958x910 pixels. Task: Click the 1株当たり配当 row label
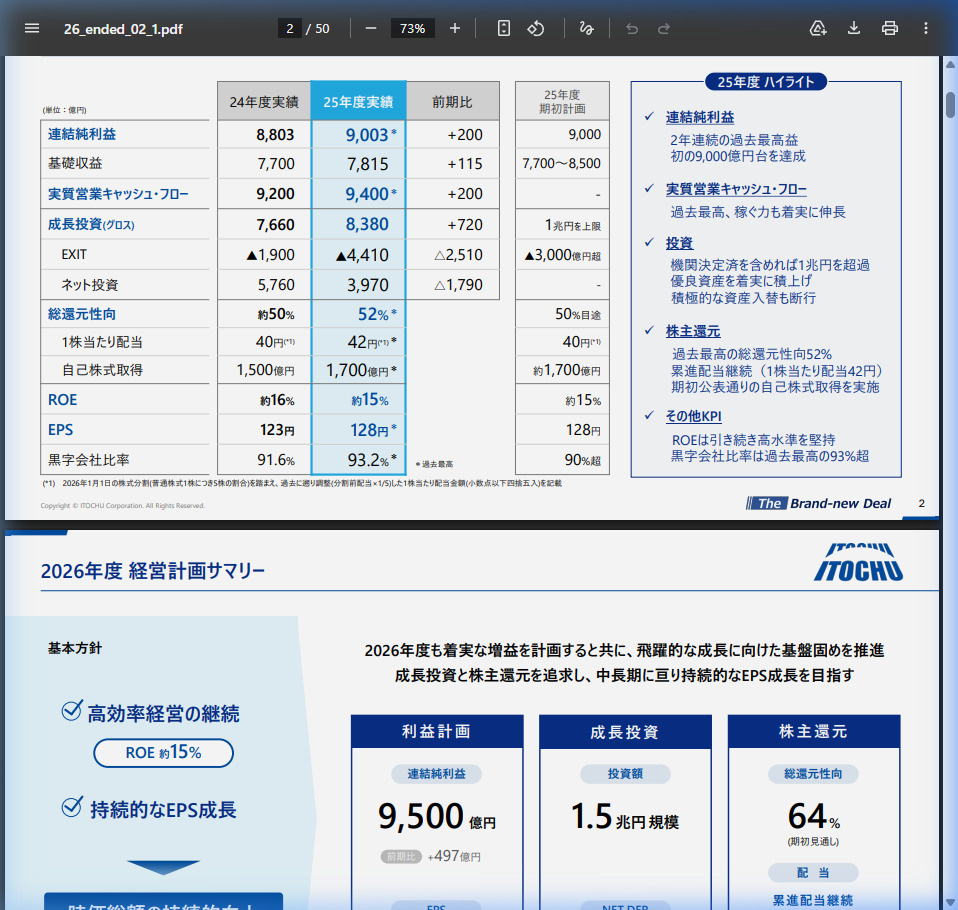pos(102,342)
